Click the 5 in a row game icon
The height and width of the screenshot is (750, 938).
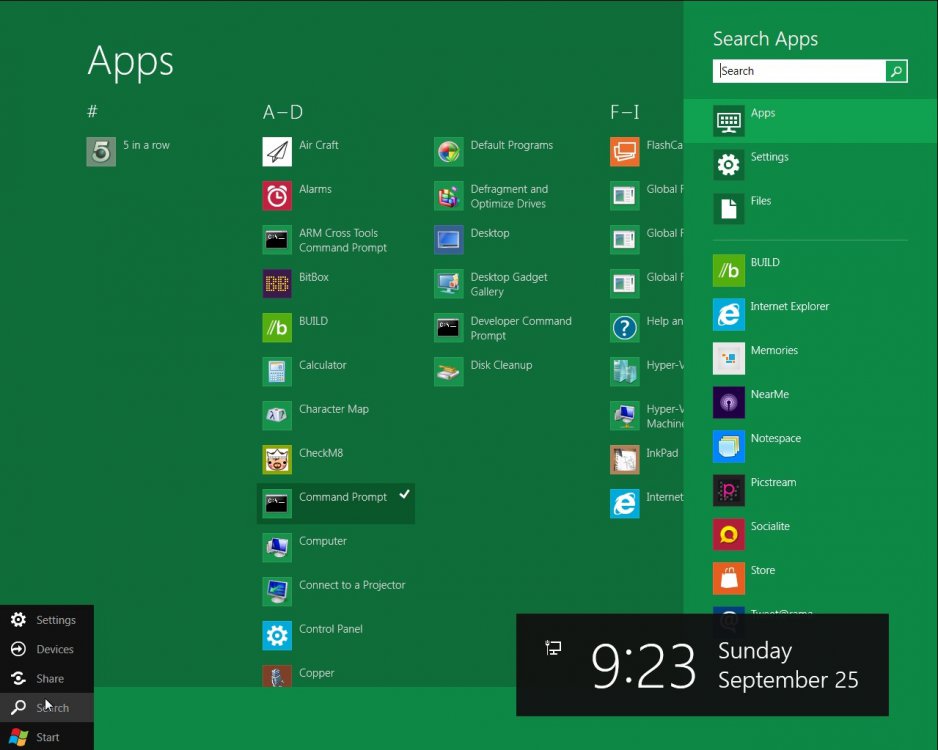[x=101, y=152]
